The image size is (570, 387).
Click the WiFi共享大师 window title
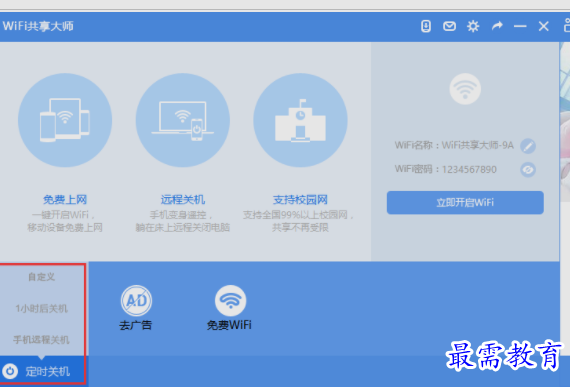pyautogui.click(x=38, y=26)
